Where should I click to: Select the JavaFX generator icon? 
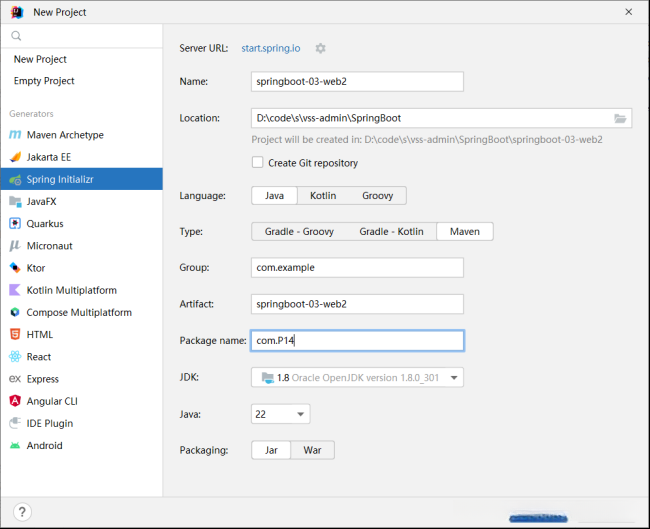[x=16, y=201]
